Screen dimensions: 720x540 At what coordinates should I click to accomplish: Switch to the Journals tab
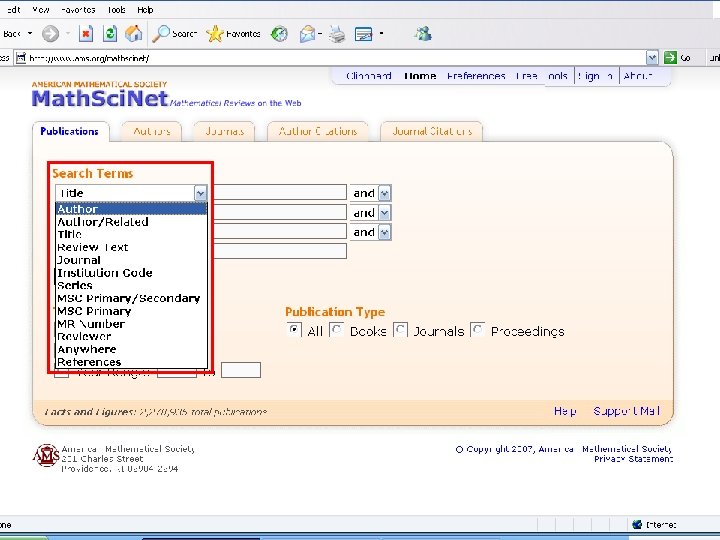pos(224,131)
